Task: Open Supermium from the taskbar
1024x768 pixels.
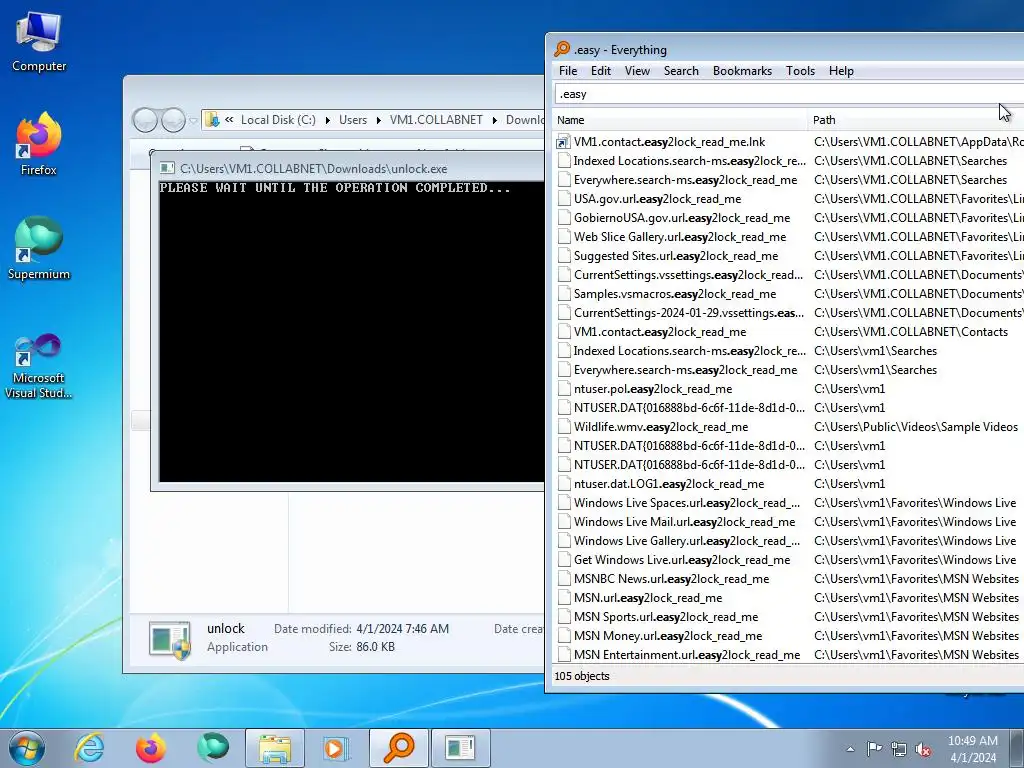Action: coord(213,748)
